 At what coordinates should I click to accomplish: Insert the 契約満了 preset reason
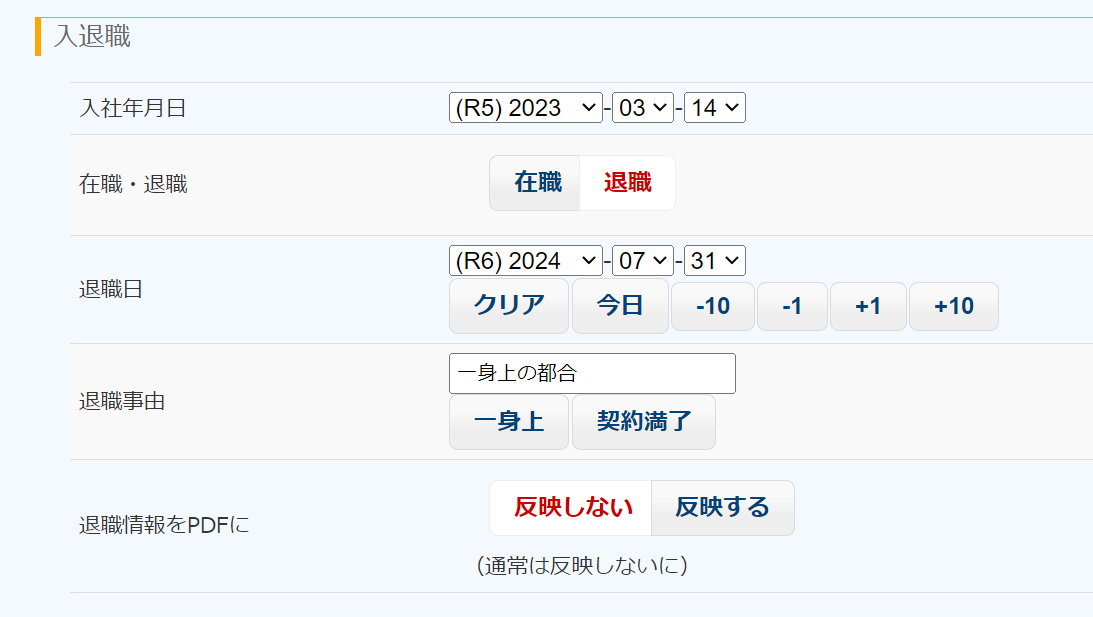[x=643, y=422]
